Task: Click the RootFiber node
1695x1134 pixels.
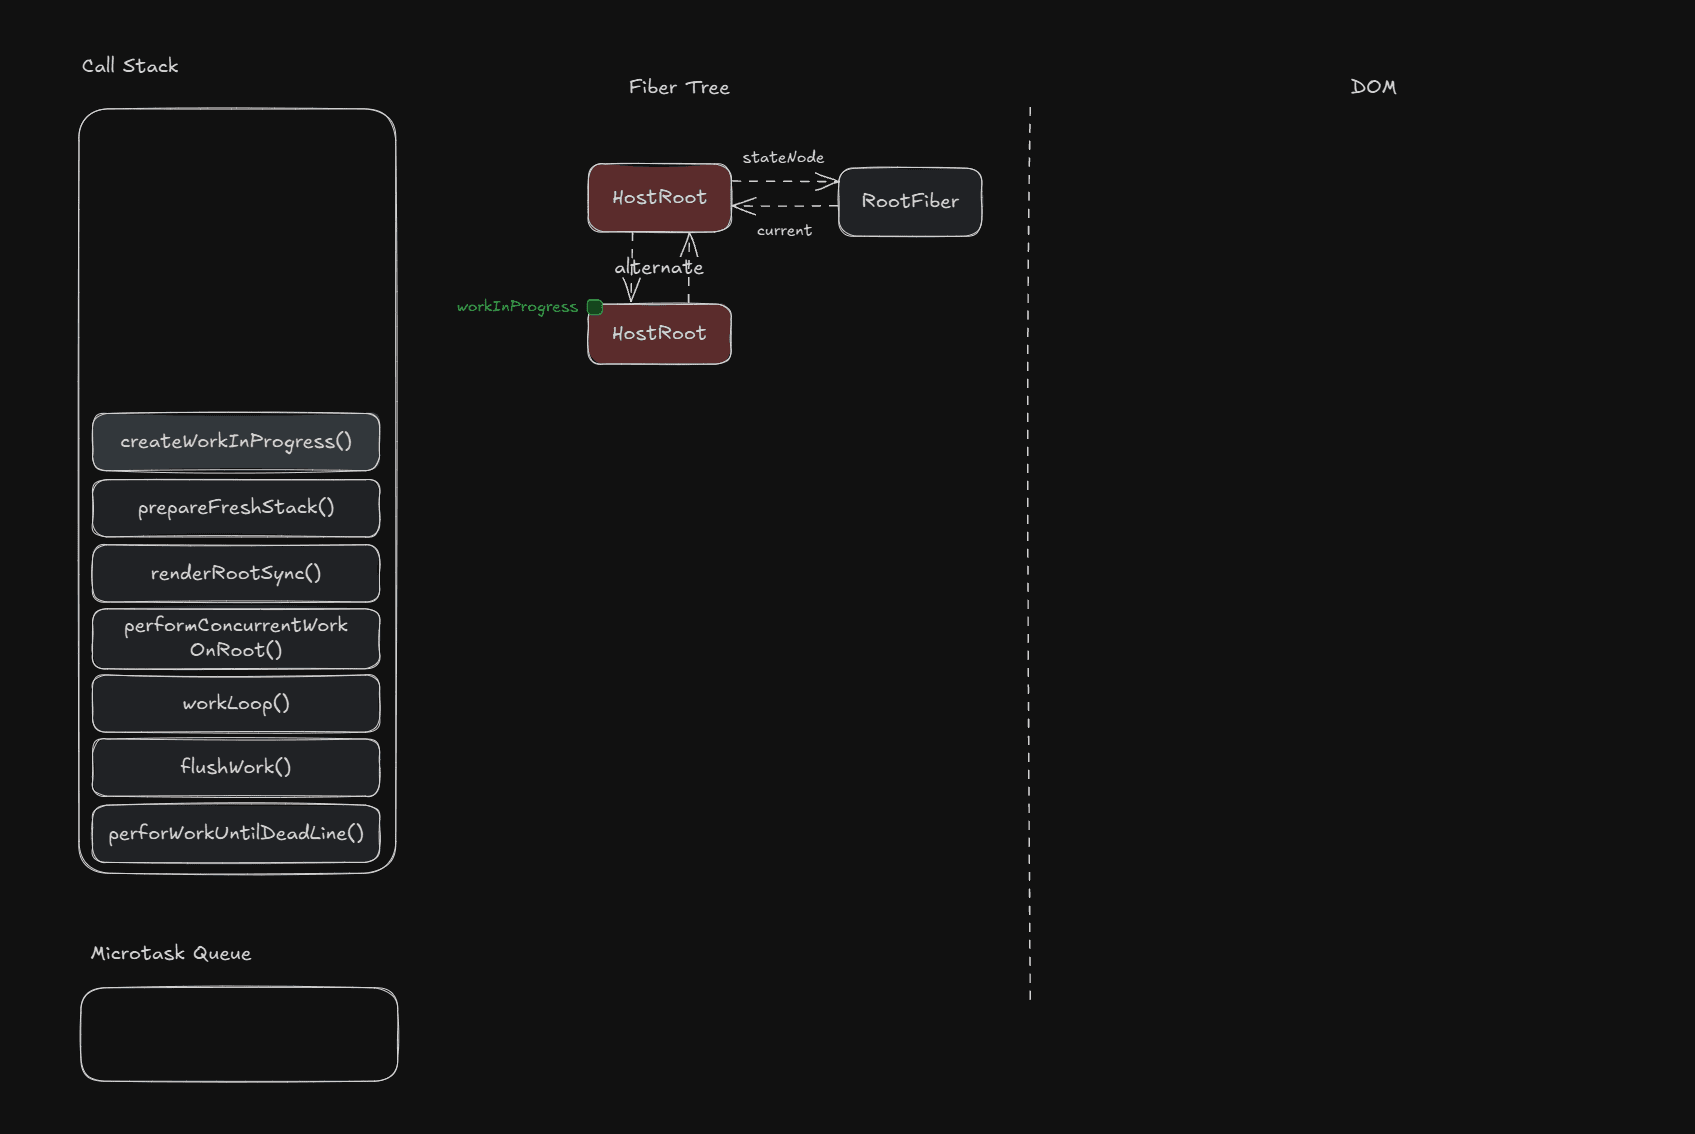Action: pyautogui.click(x=910, y=202)
